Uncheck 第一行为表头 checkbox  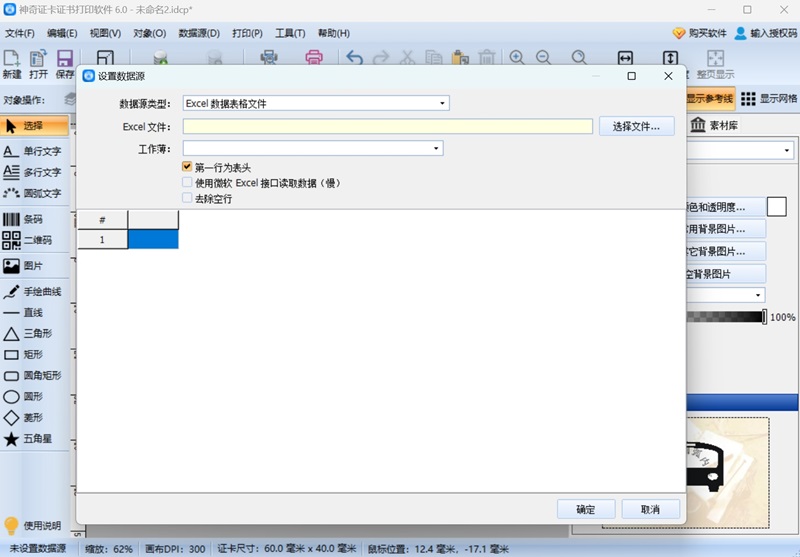pos(187,167)
